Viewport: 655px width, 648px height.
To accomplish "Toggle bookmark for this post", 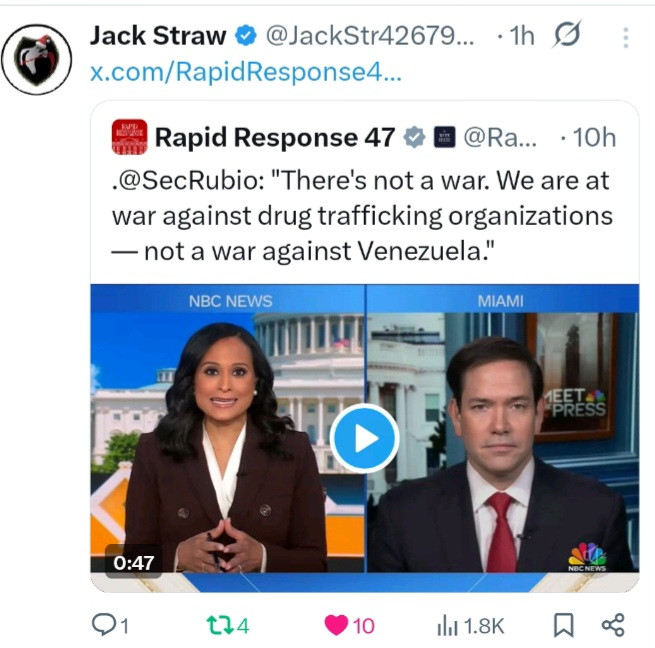I will pyautogui.click(x=564, y=625).
